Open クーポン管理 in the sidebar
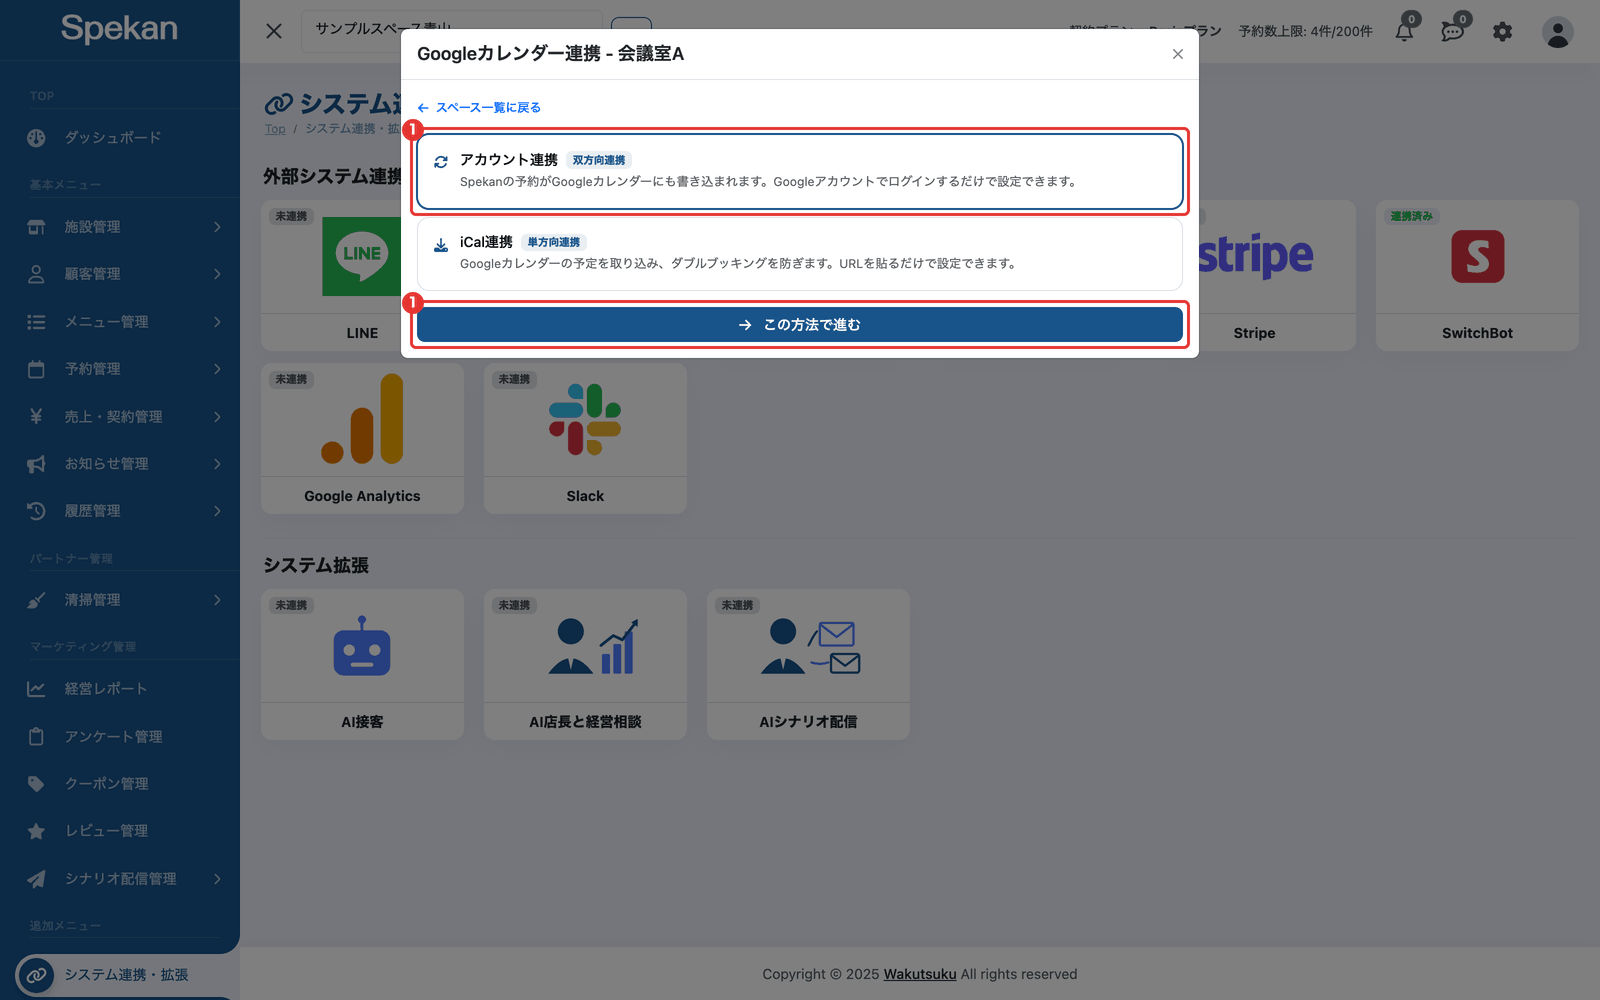This screenshot has width=1600, height=1000. tap(120, 784)
